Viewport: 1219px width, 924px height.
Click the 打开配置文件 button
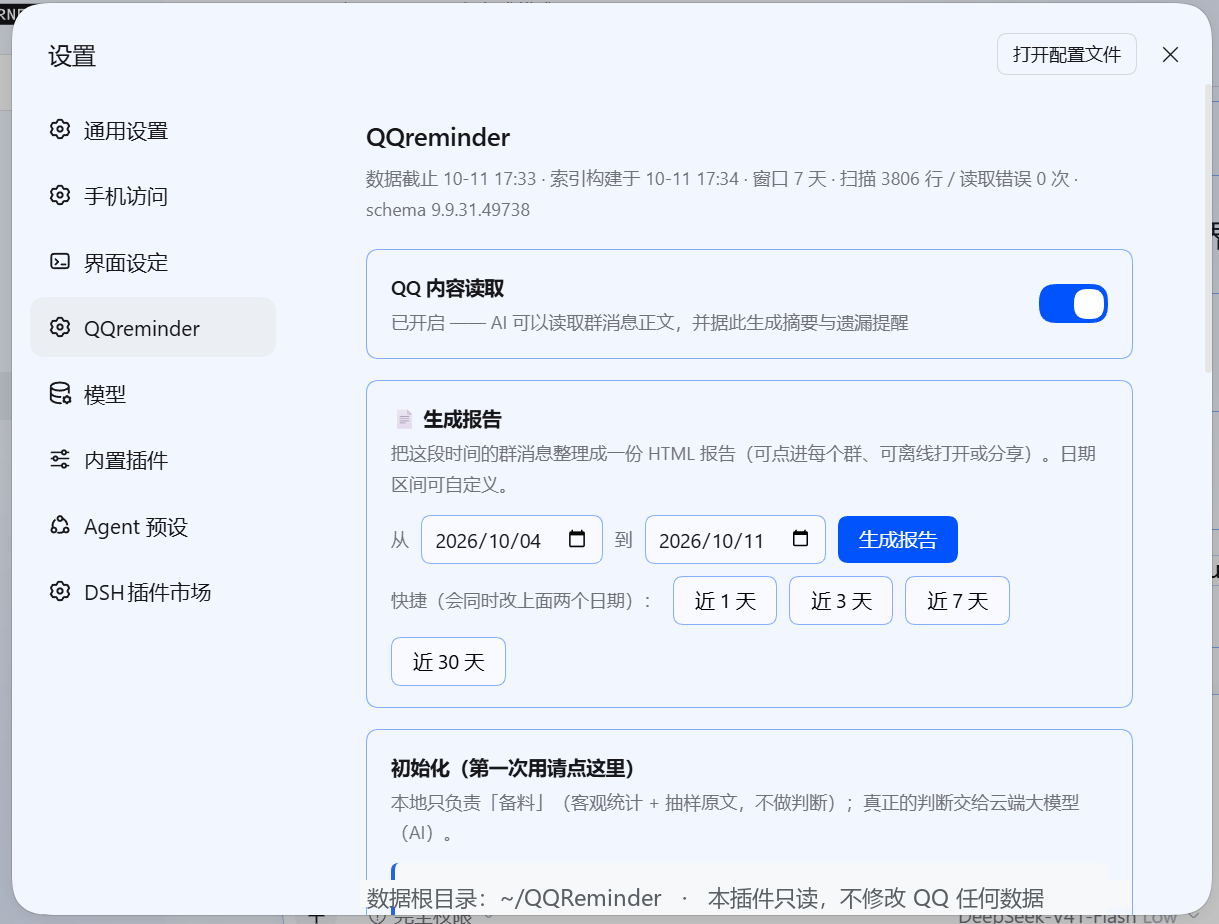(1067, 54)
